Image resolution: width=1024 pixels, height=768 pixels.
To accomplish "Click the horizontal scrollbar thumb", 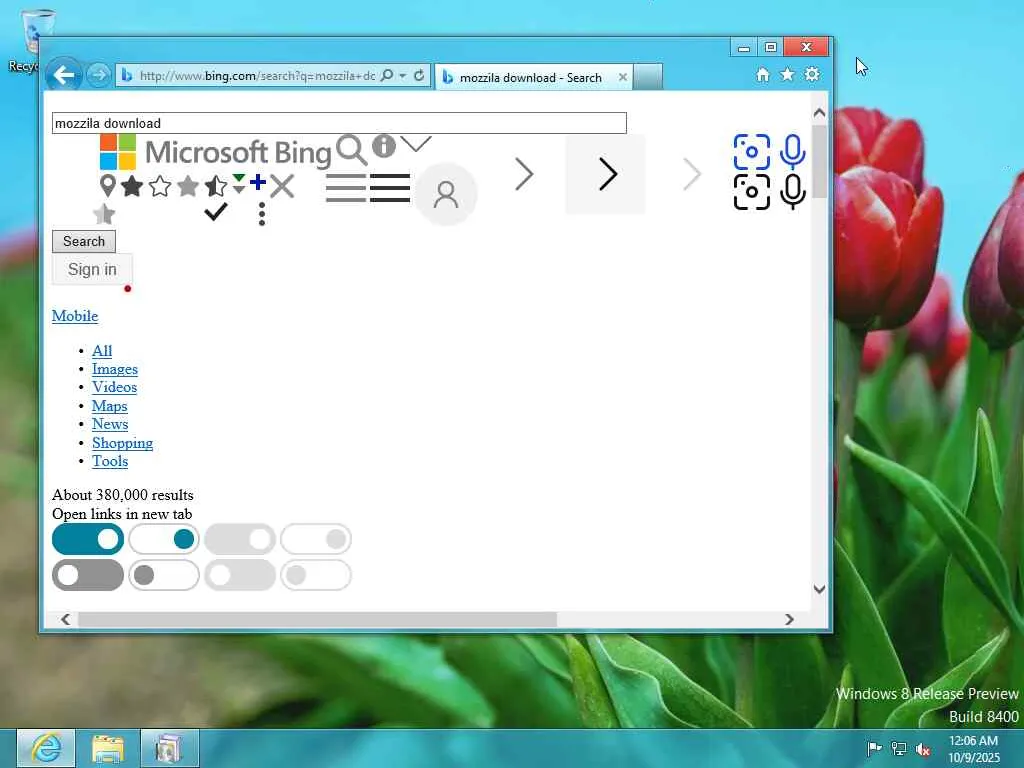I will click(317, 619).
